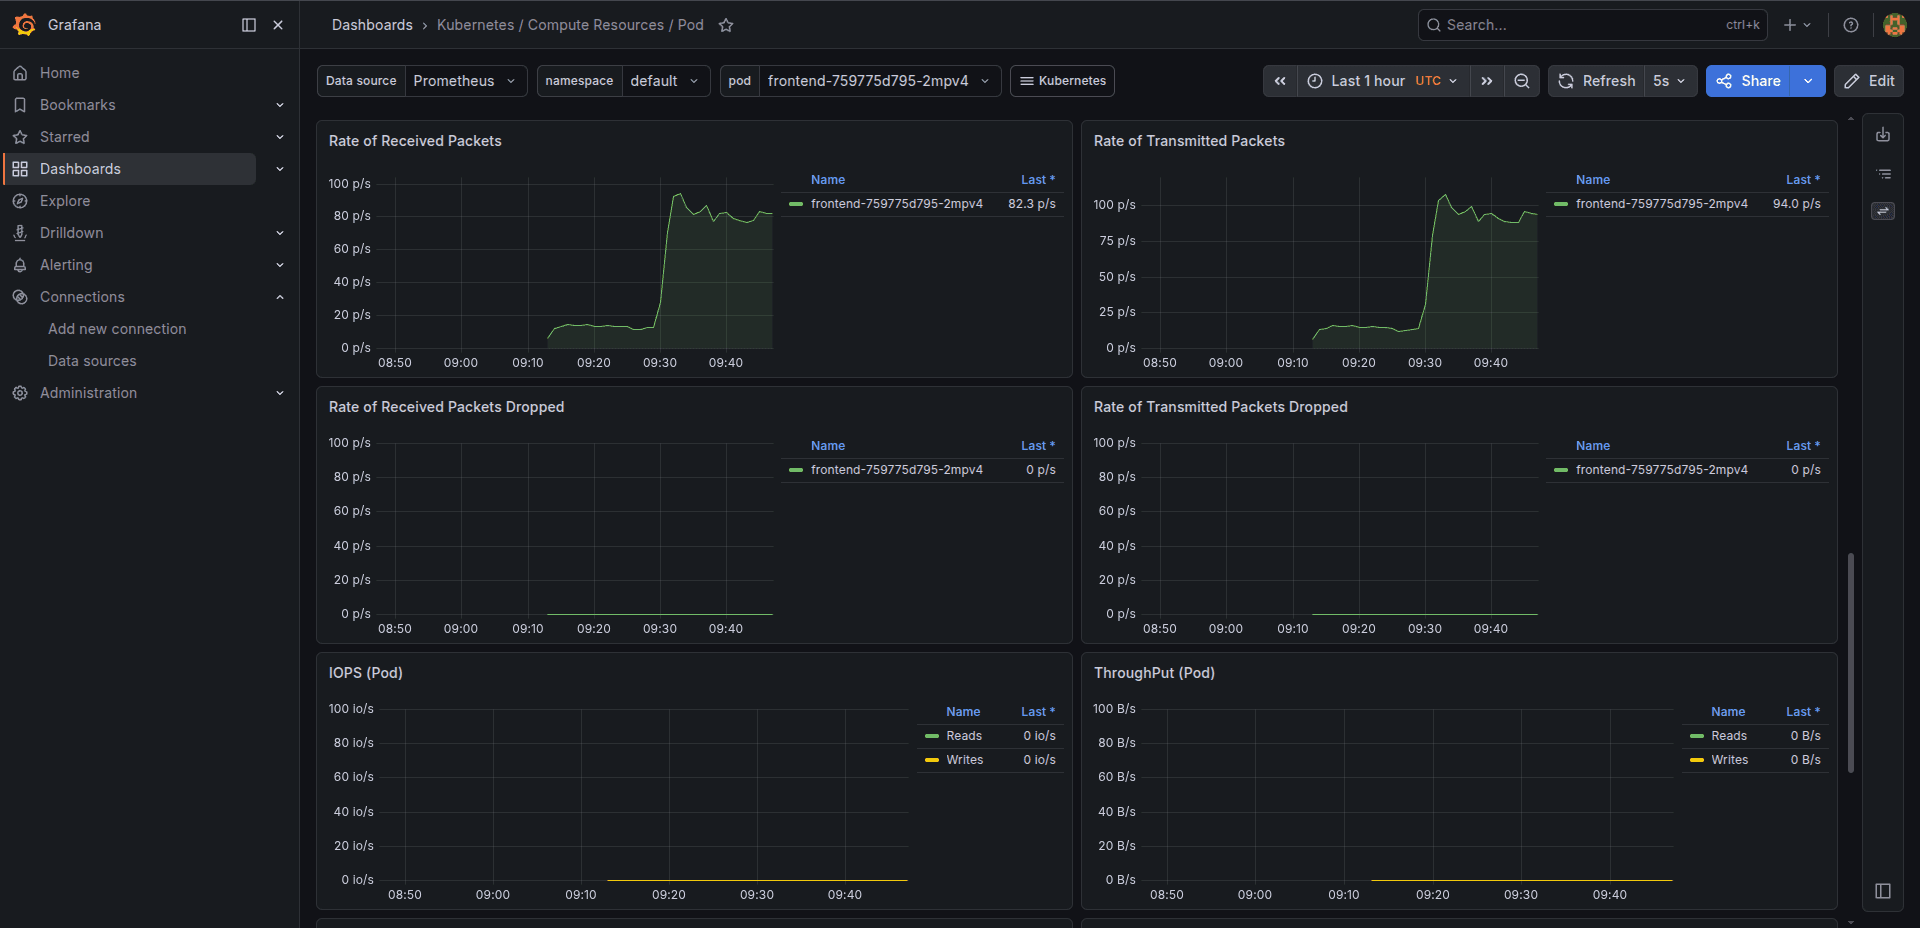1920x928 pixels.
Task: Click the Kubernetes / Compute Resources / Pod breadcrumb
Action: tap(570, 25)
